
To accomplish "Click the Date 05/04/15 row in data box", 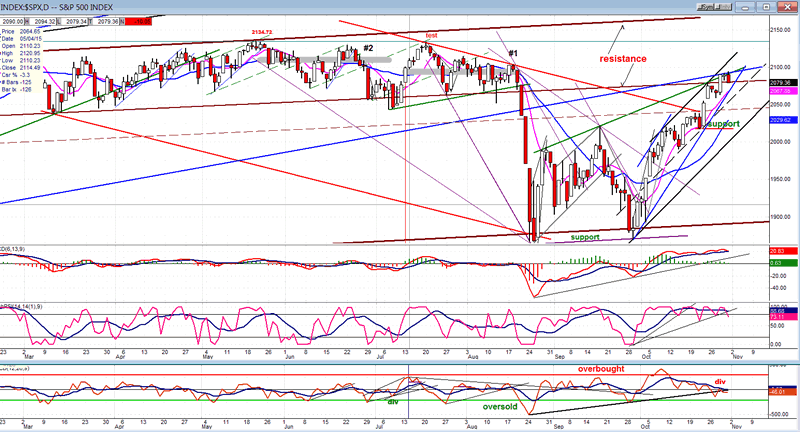I will pos(21,39).
